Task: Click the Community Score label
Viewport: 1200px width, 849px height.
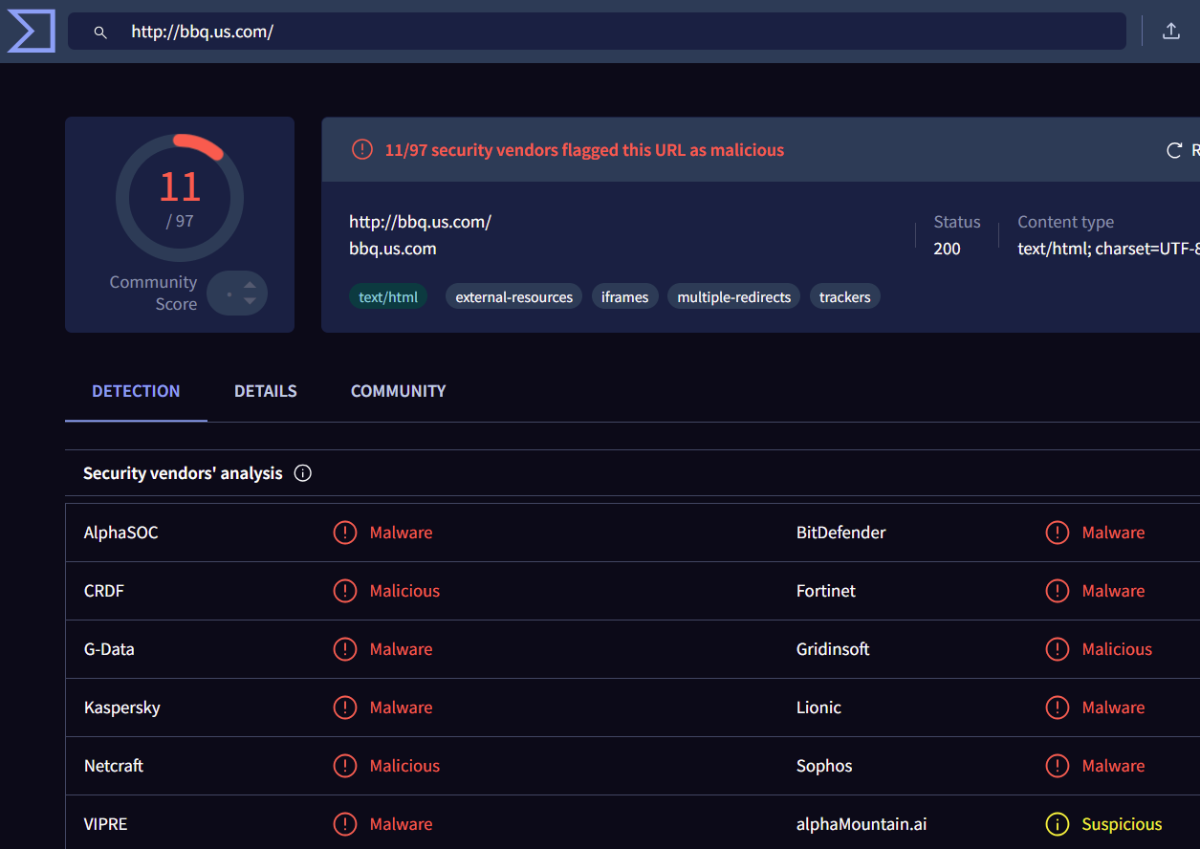Action: click(153, 293)
